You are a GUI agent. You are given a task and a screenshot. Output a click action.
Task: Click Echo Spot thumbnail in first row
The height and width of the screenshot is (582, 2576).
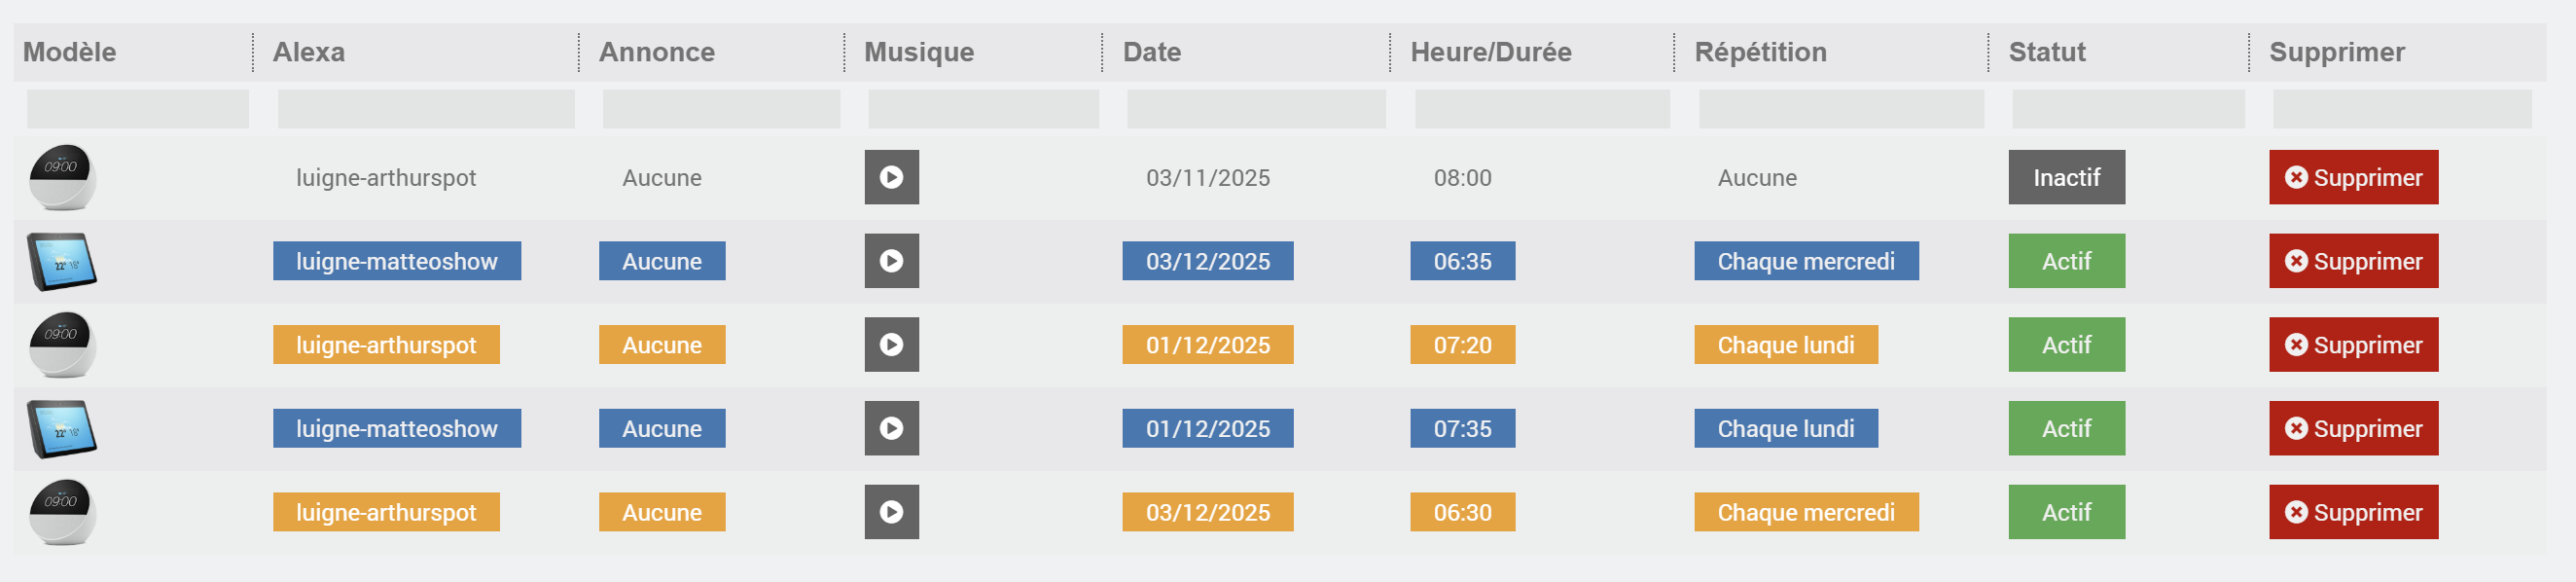tap(62, 177)
